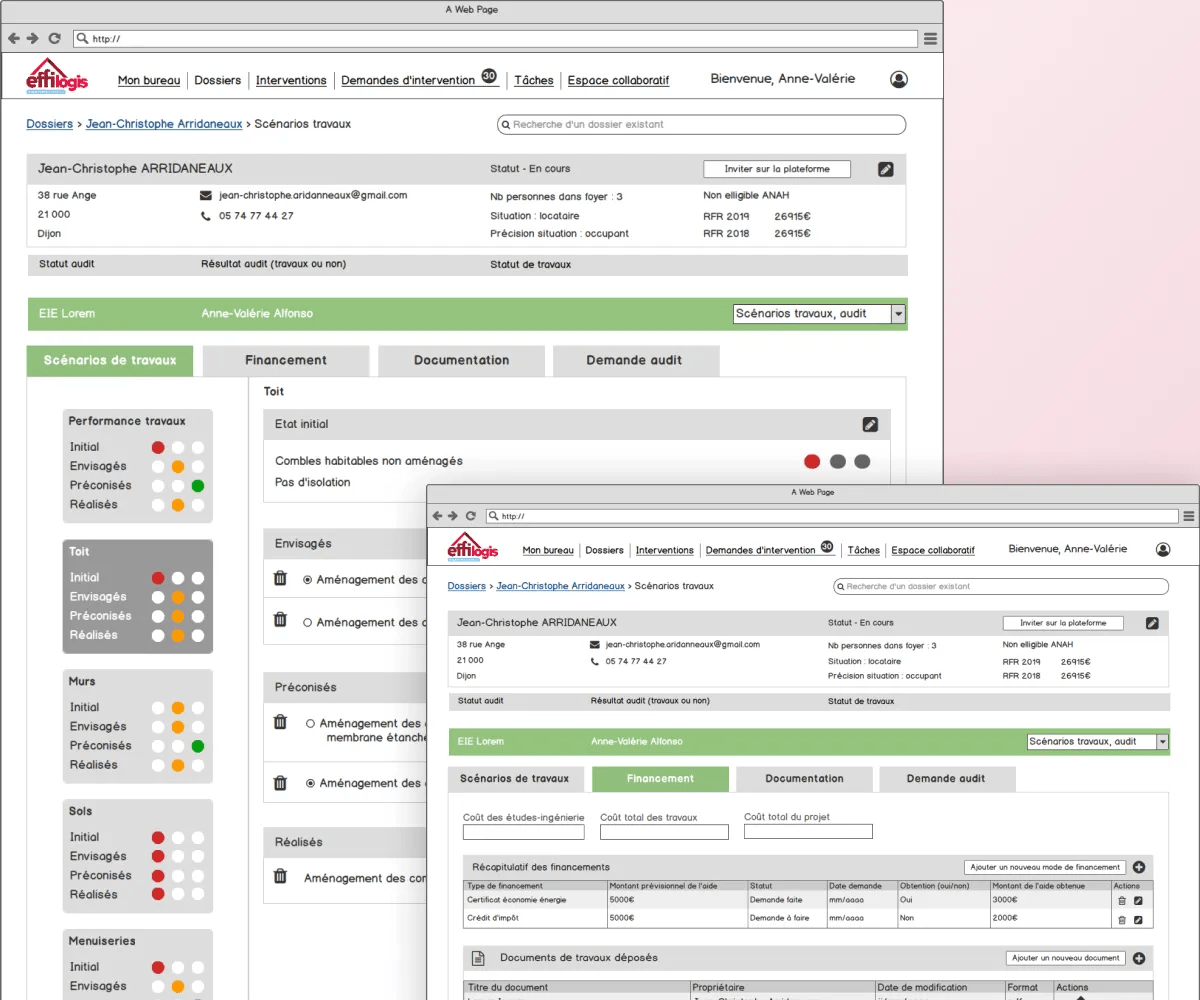1200x1000 pixels.
Task: Click the document icon beside Documents de travaux déposés
Action: [x=478, y=958]
